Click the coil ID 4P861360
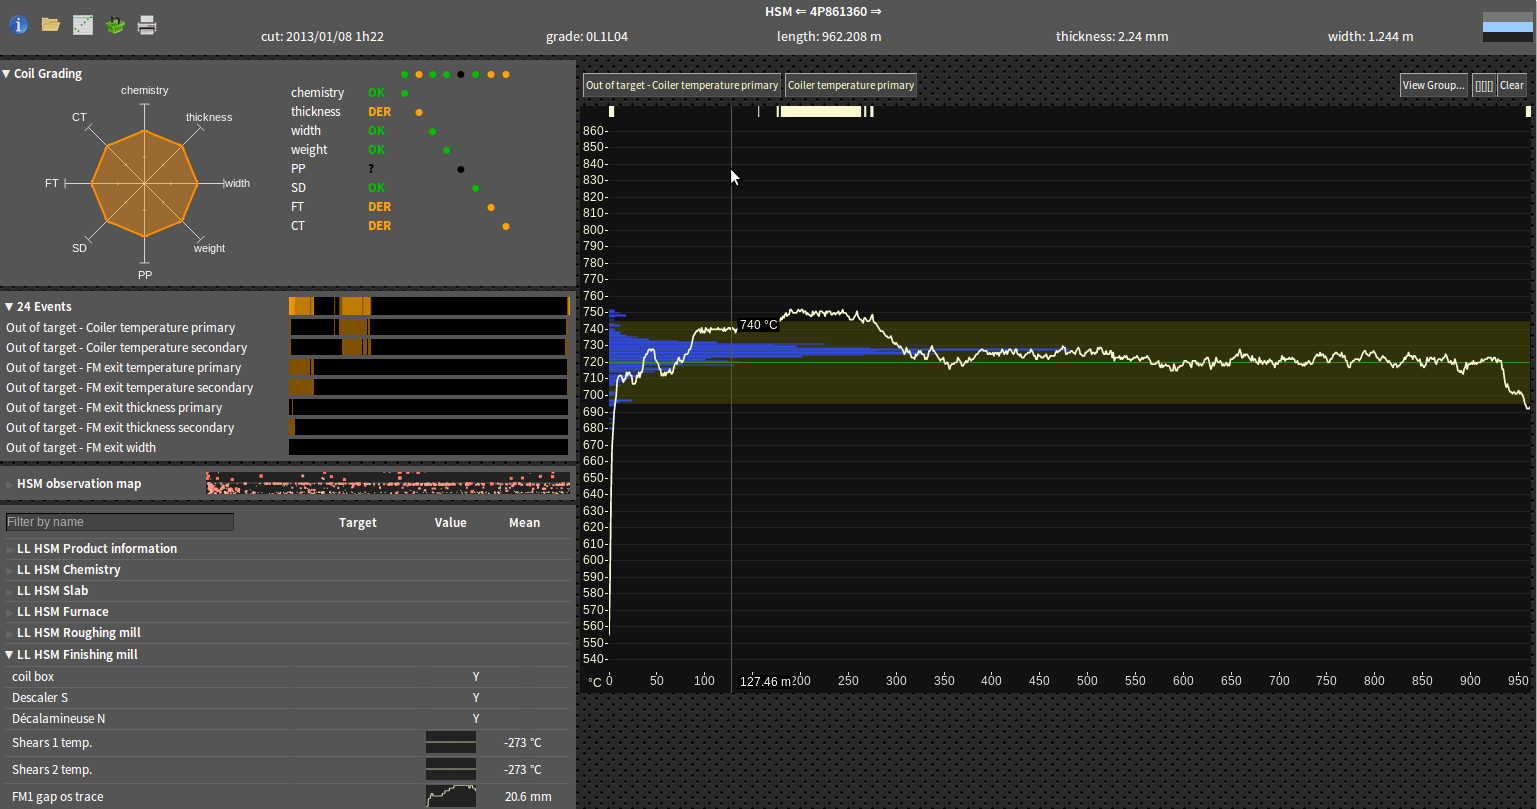The height and width of the screenshot is (809, 1537). pyautogui.click(x=838, y=12)
